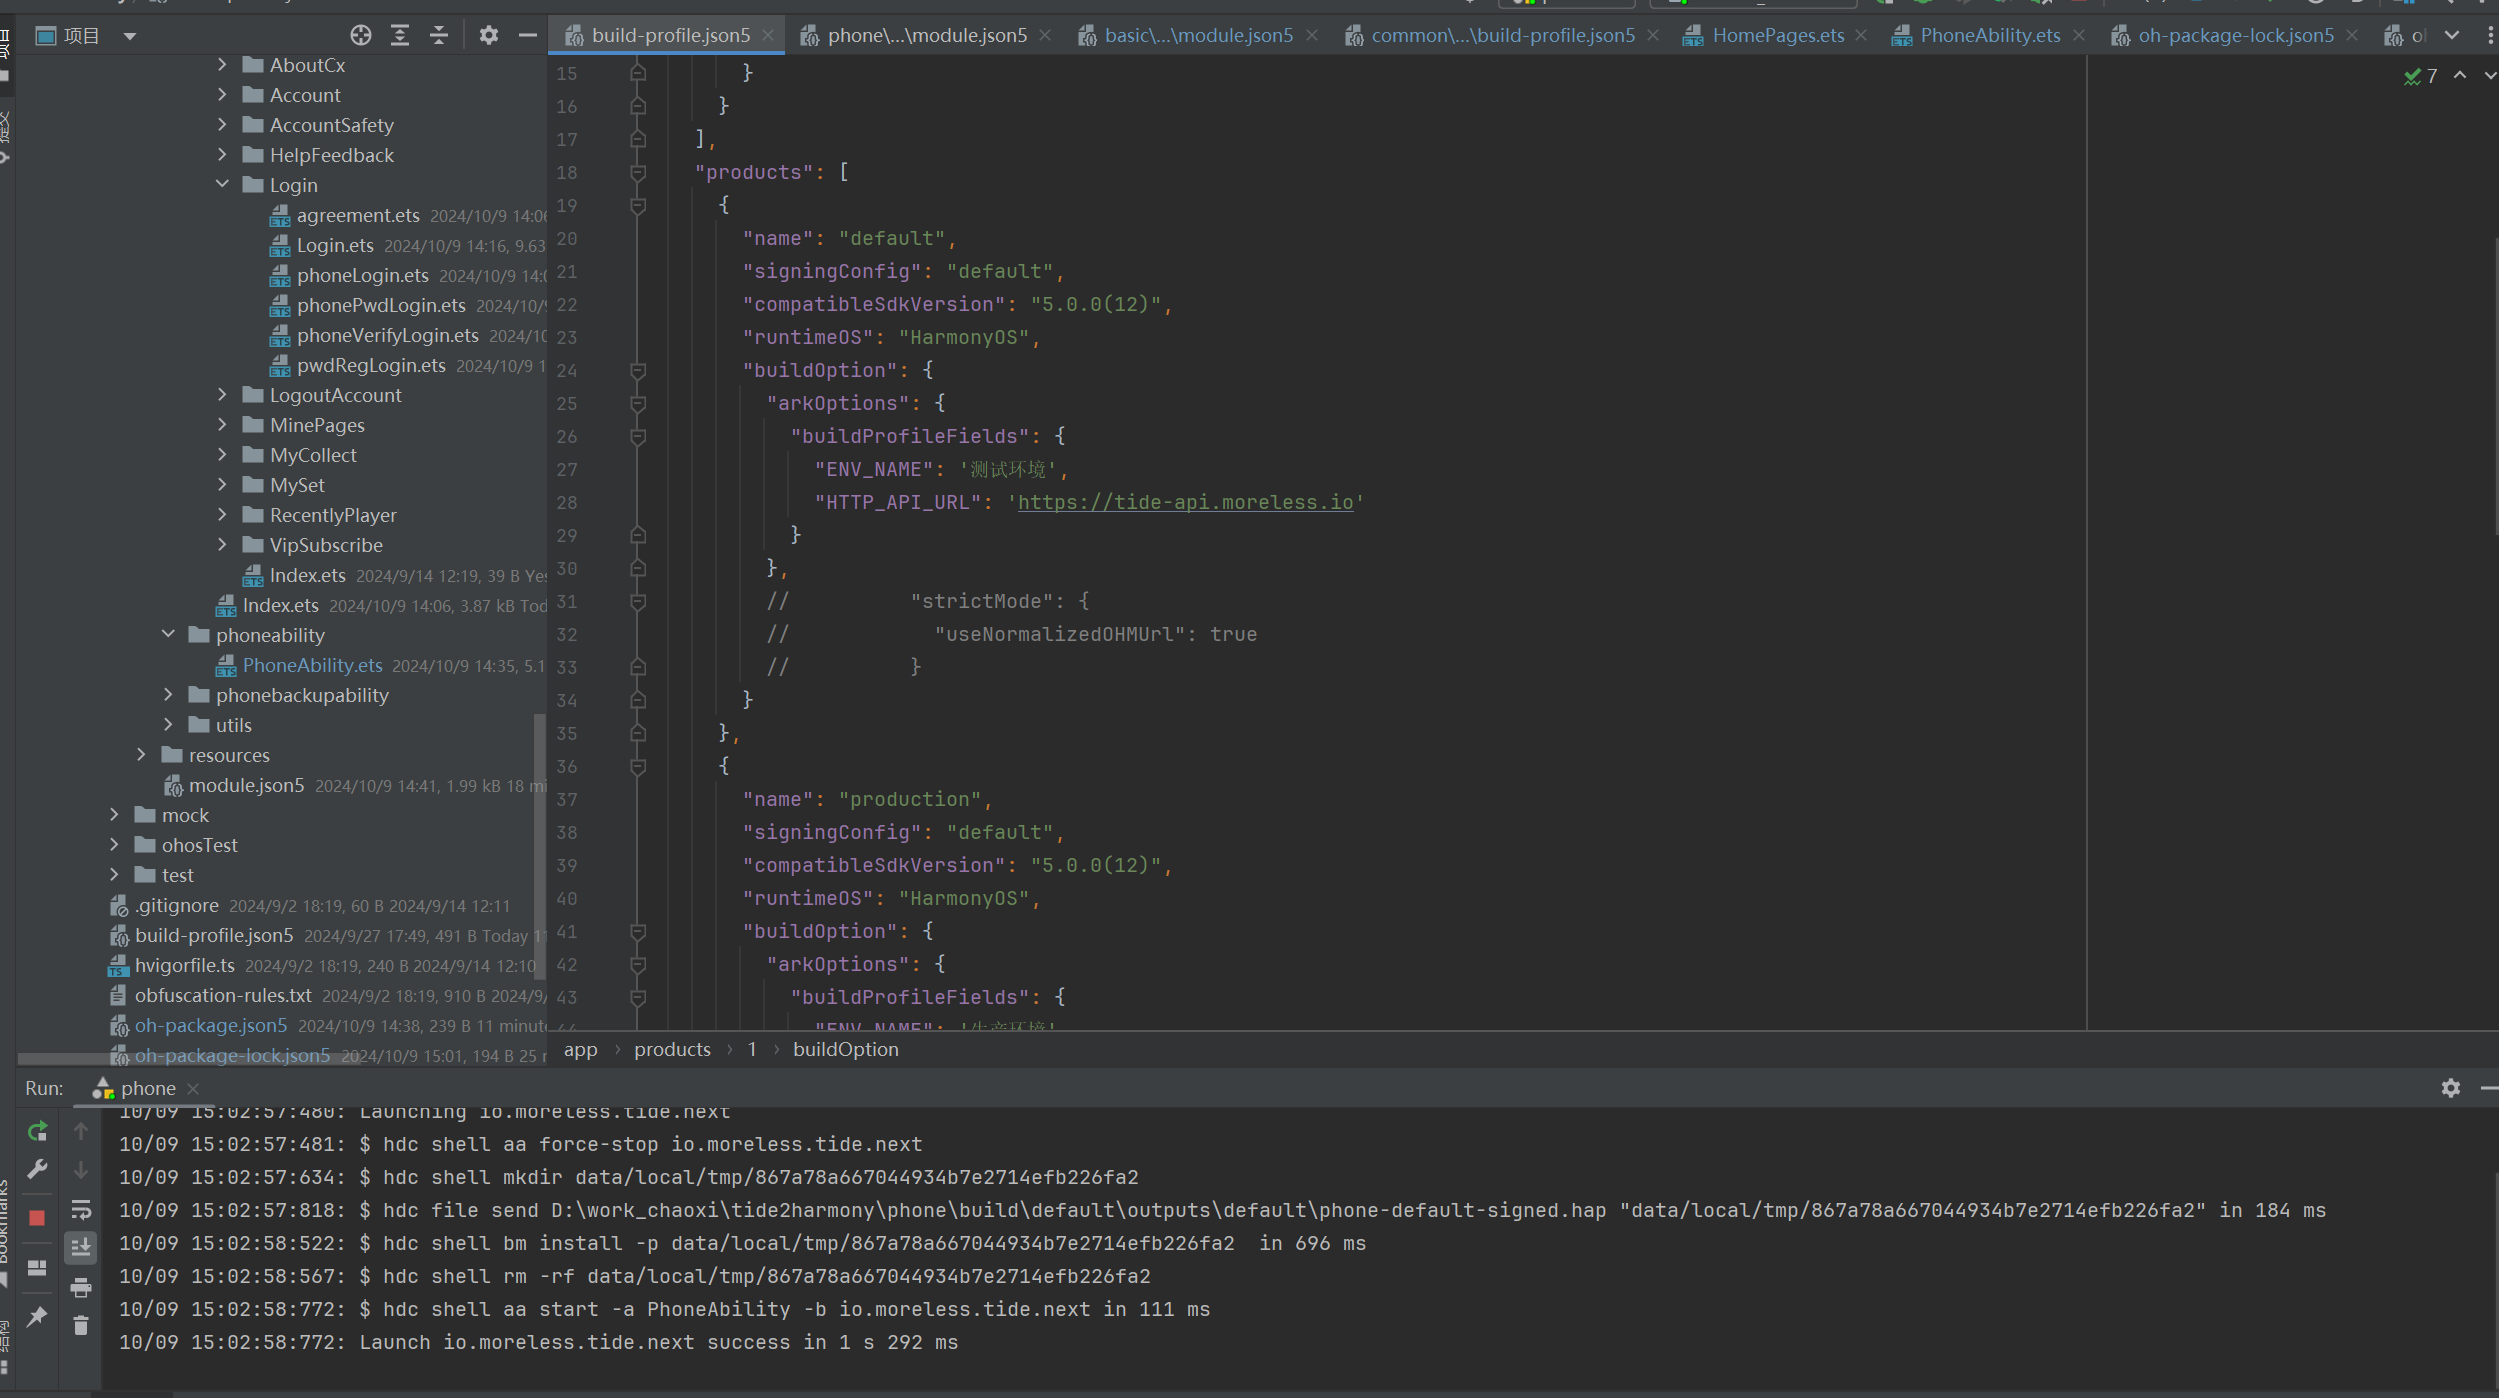Image resolution: width=2499 pixels, height=1398 pixels.
Task: Fold code block at line 41 buildOption
Action: [638, 931]
